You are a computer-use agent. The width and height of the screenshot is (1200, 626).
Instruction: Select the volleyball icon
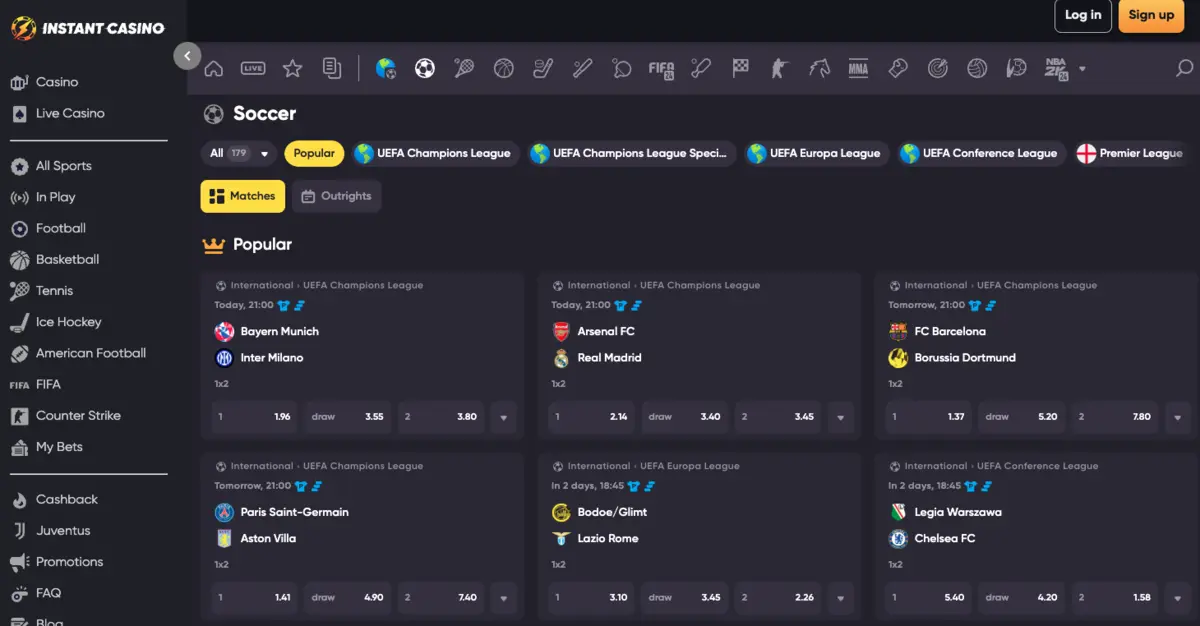[977, 69]
